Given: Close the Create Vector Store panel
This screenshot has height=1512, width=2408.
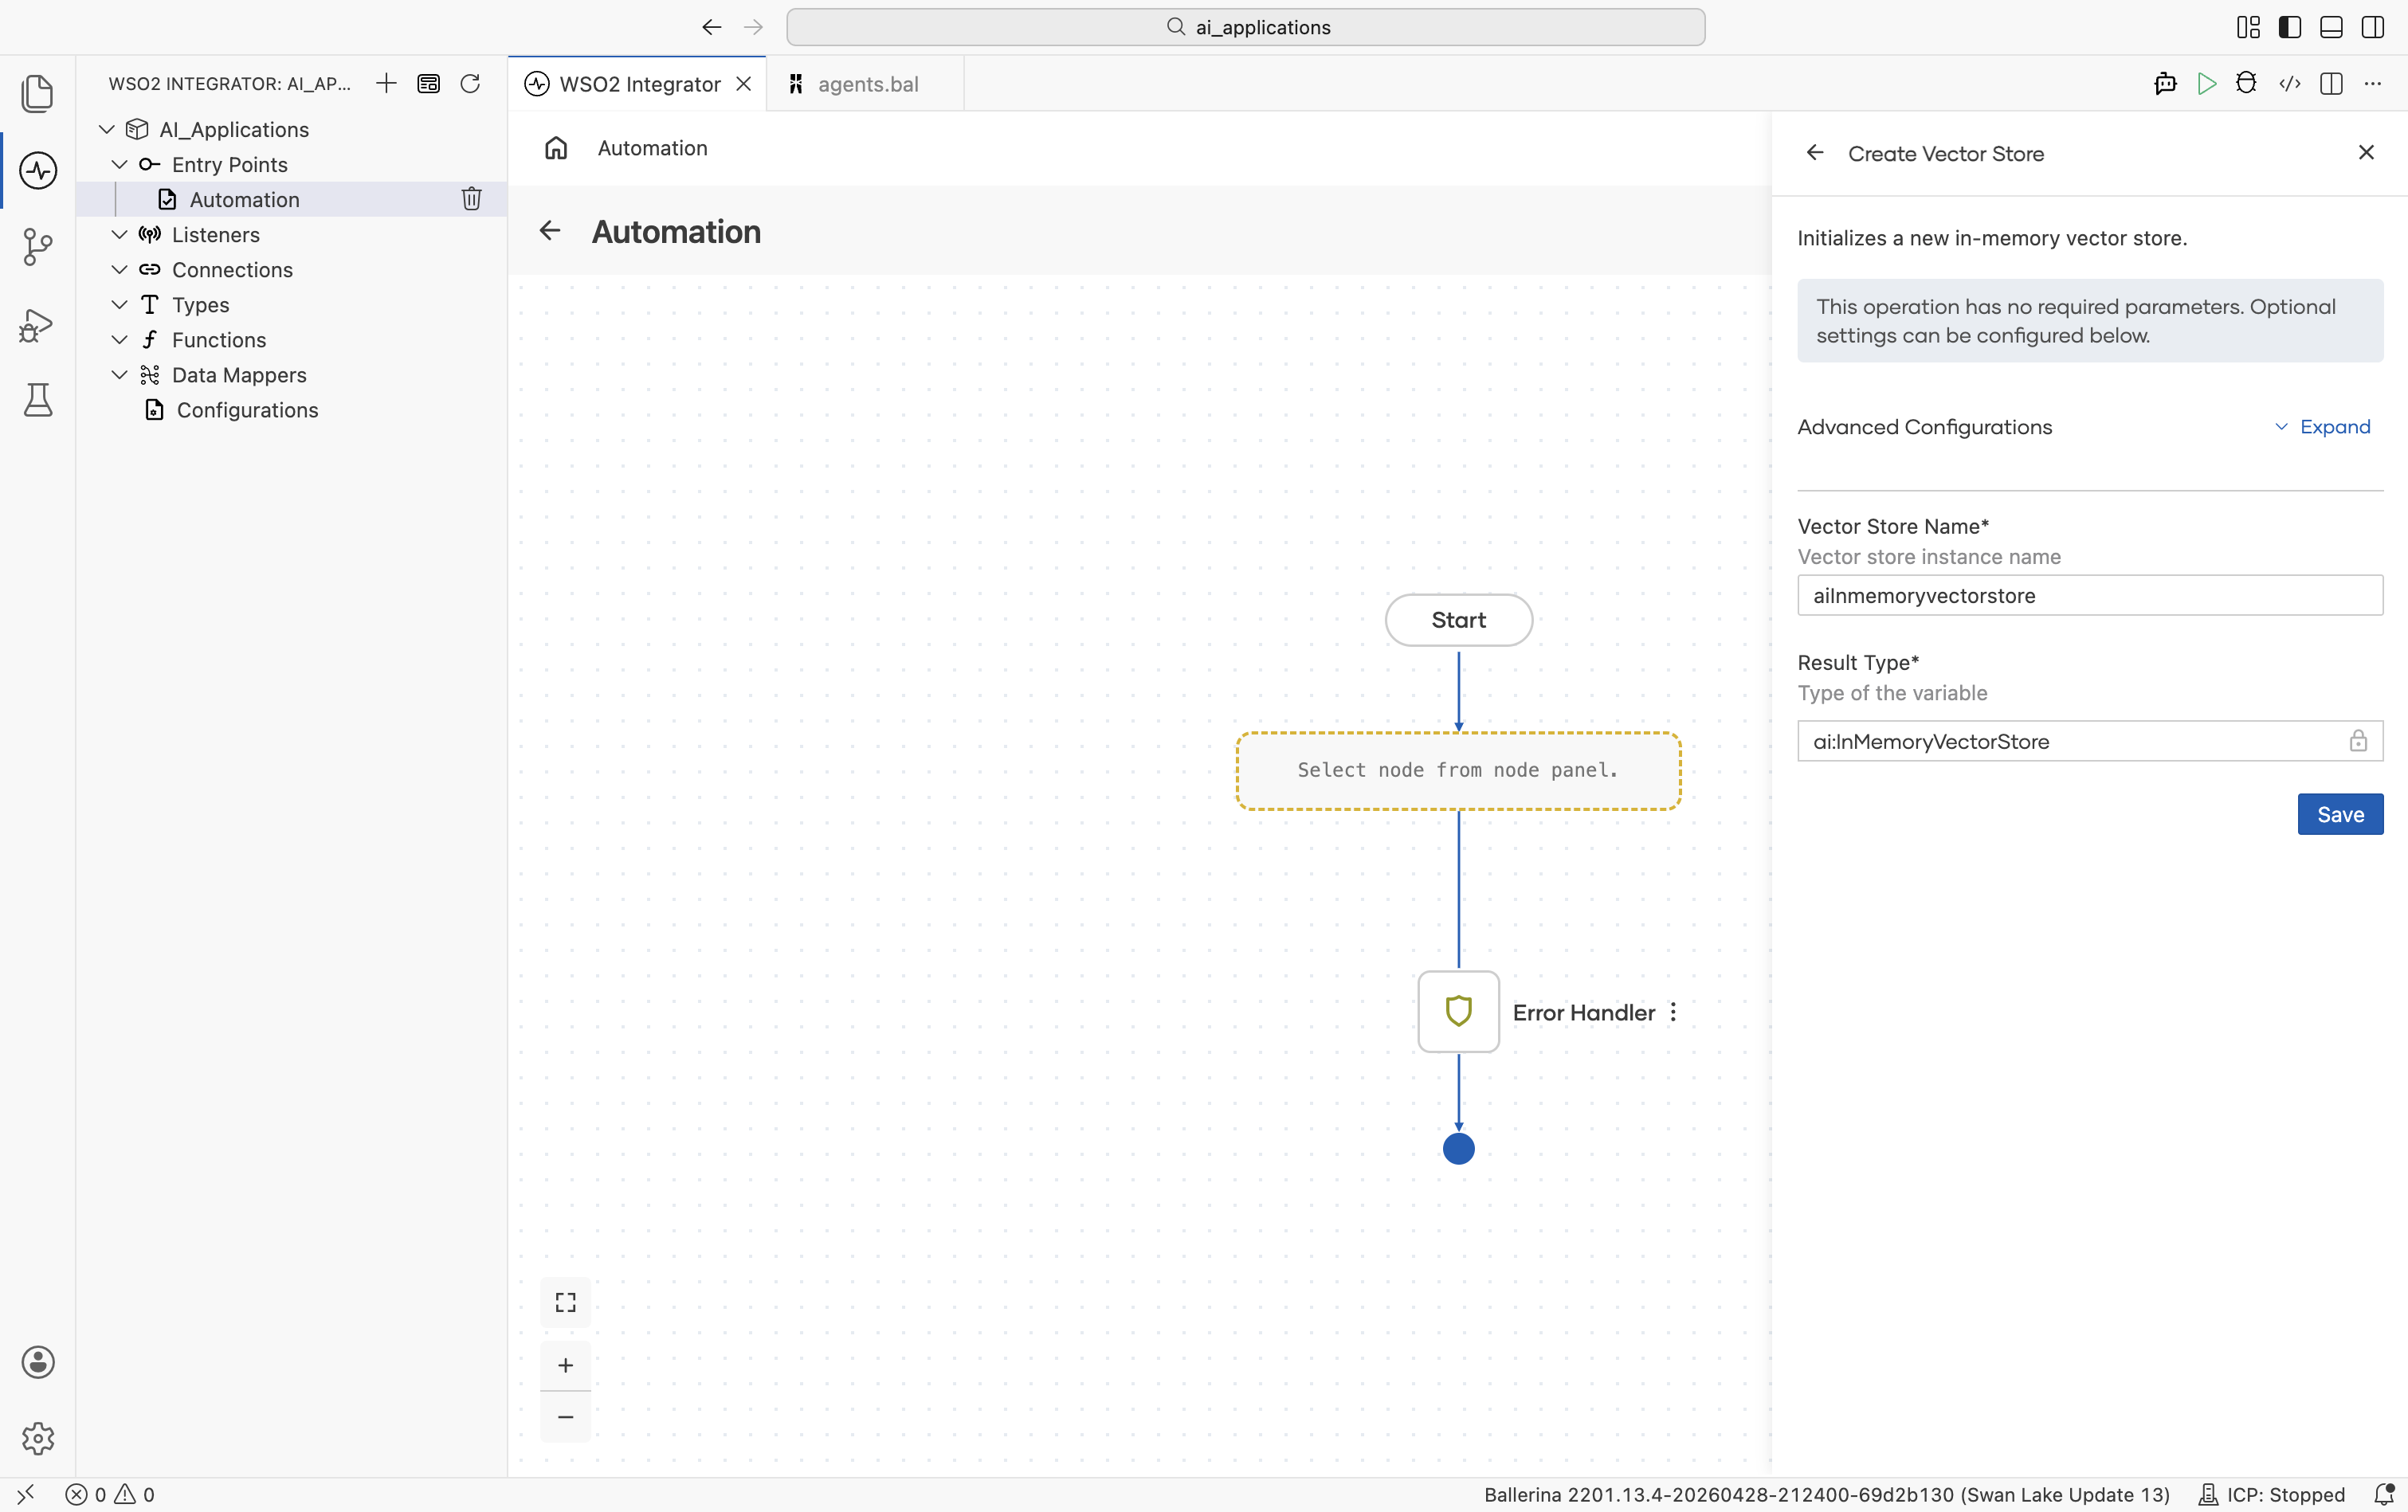Looking at the screenshot, I should click(2366, 152).
